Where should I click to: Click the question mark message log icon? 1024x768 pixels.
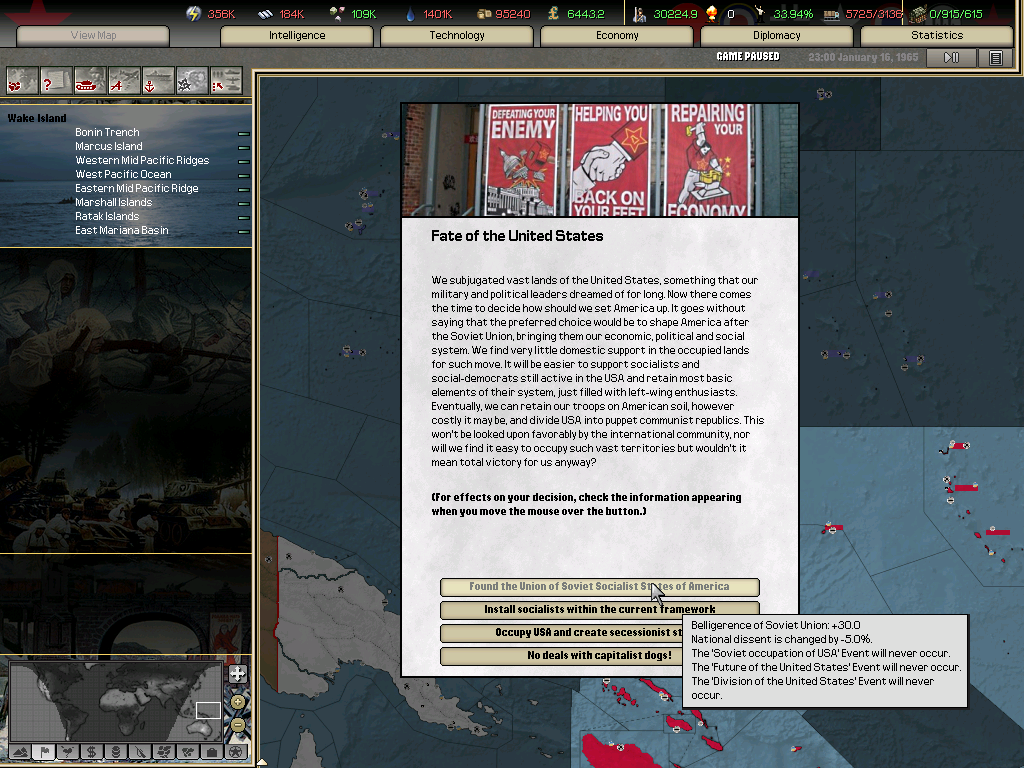click(x=56, y=80)
